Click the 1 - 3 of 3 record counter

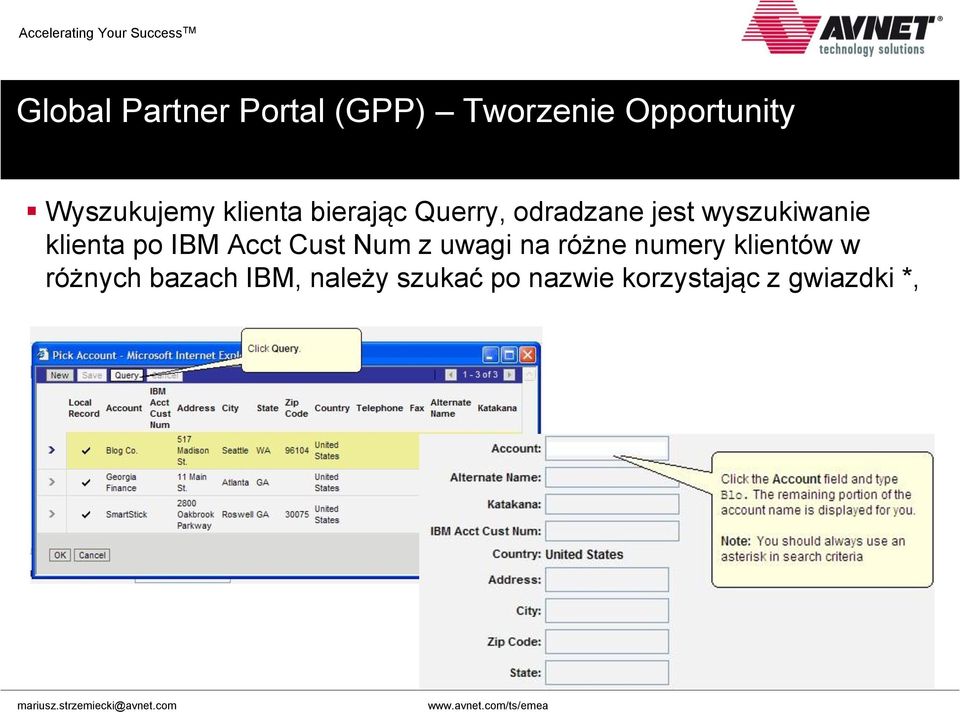click(x=480, y=375)
